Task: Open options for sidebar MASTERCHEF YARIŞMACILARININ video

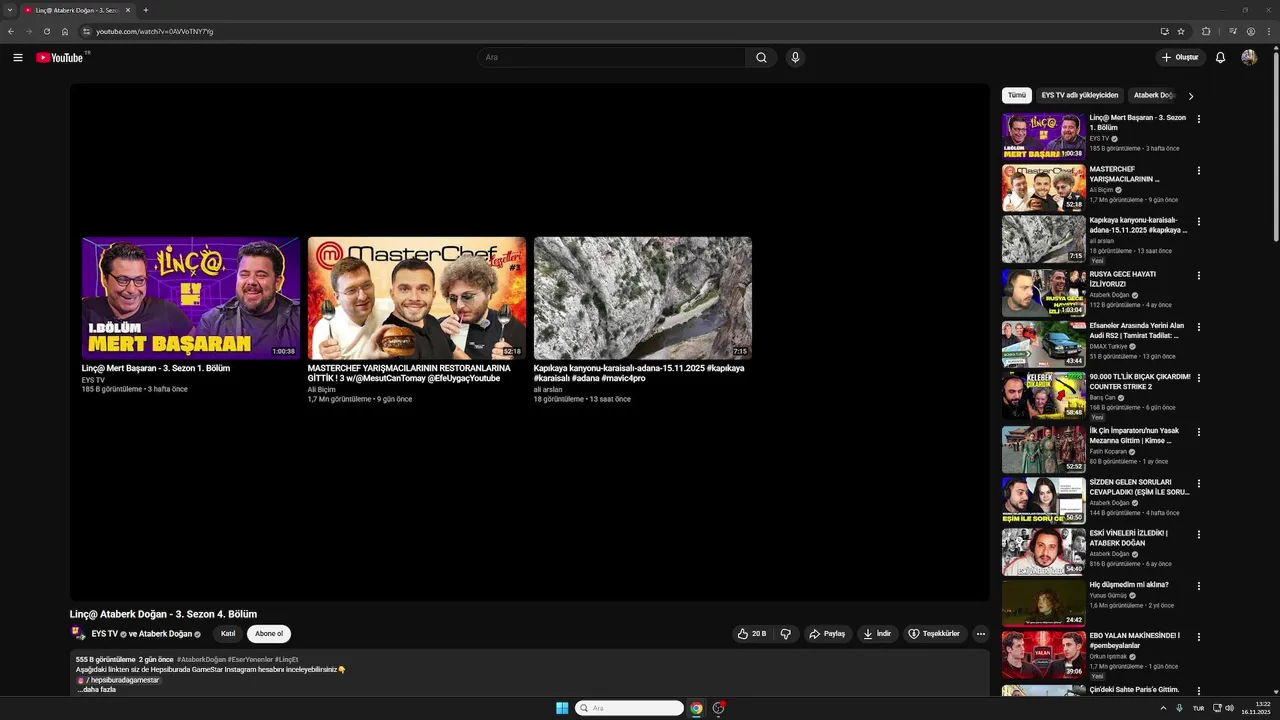Action: tap(1199, 170)
